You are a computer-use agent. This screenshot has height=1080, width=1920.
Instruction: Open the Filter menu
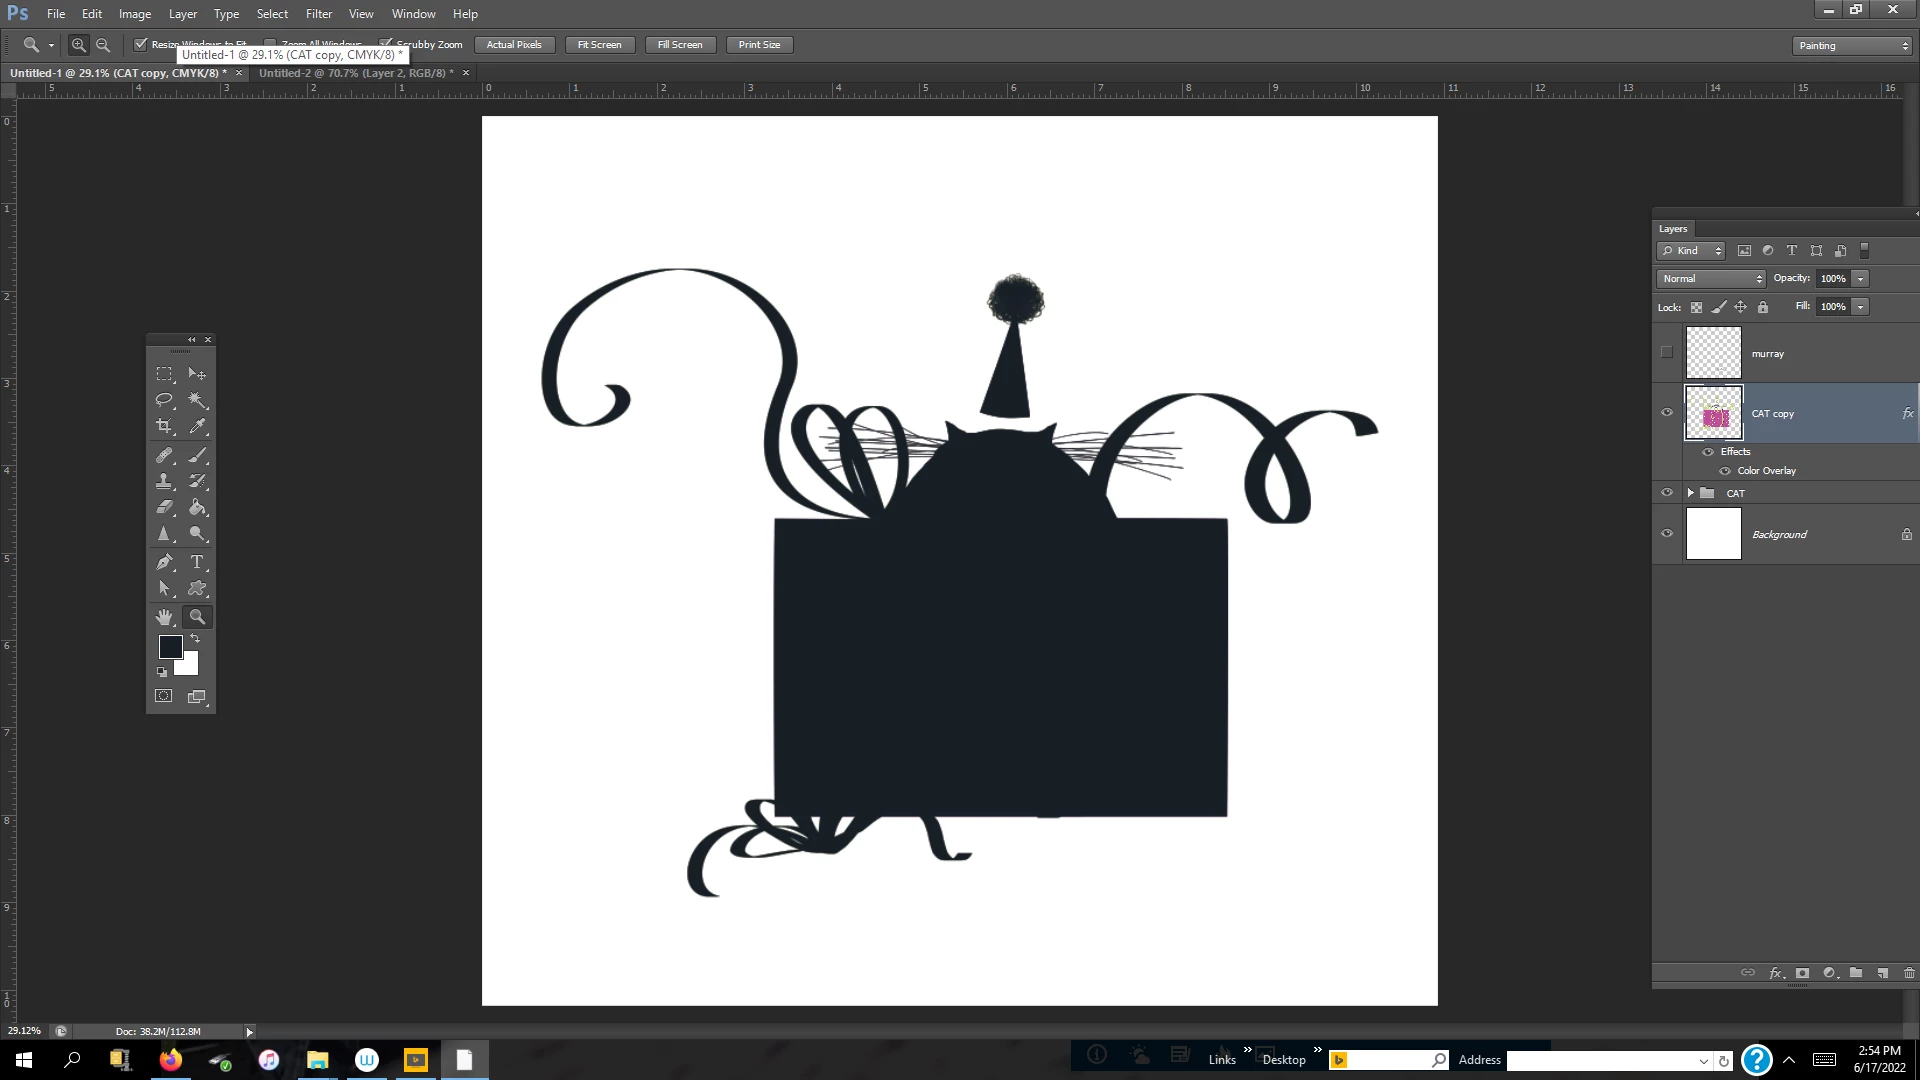coord(319,14)
